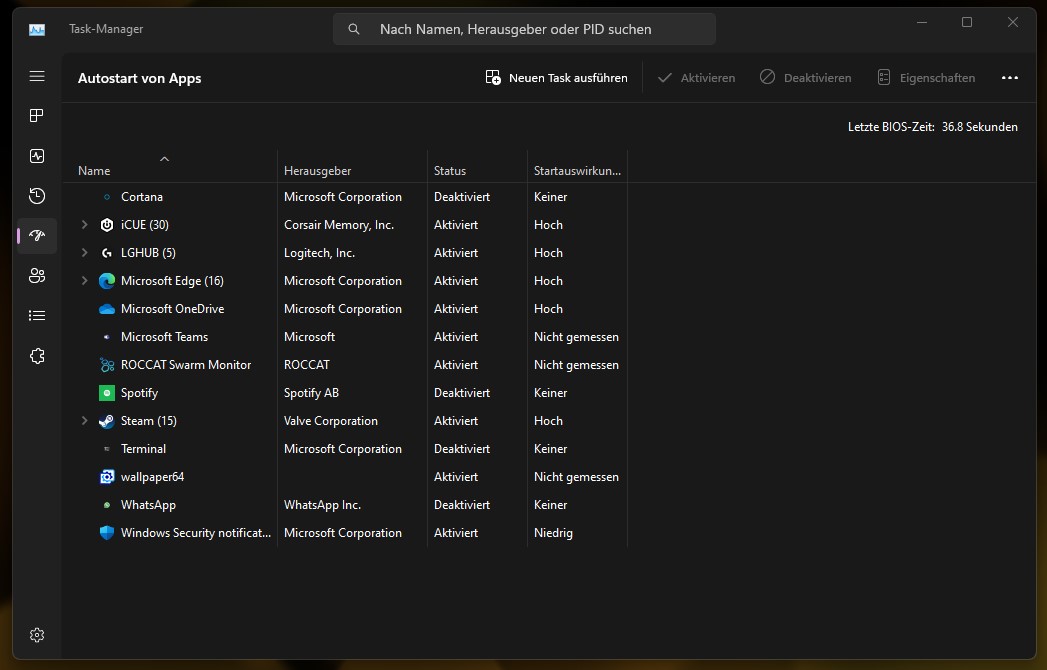1047x670 pixels.
Task: Click the Windows Security shield icon
Action: pyautogui.click(x=107, y=532)
